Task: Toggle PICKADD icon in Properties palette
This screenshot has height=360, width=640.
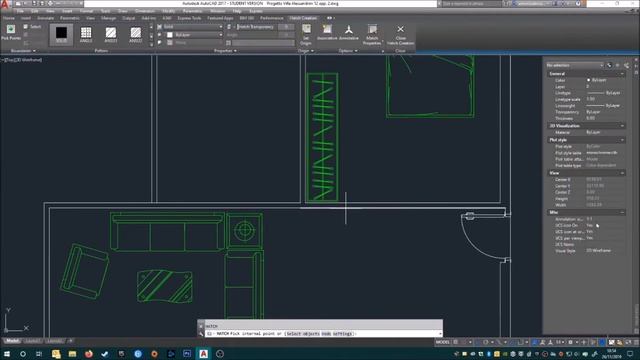Action: [x=609, y=65]
